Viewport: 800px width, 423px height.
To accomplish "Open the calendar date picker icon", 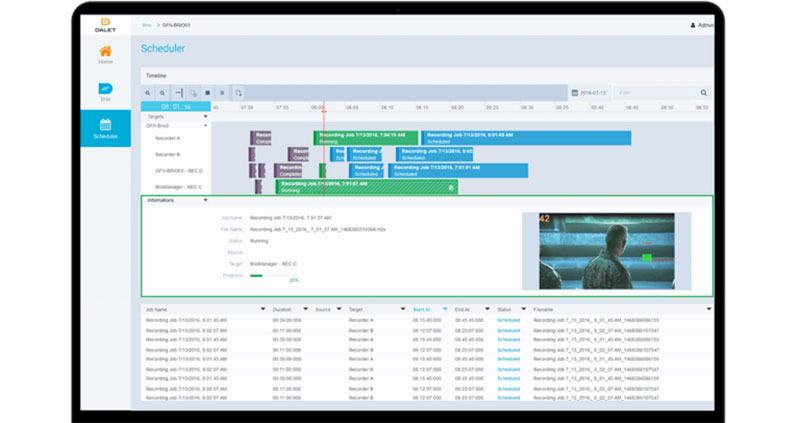I will [x=574, y=93].
